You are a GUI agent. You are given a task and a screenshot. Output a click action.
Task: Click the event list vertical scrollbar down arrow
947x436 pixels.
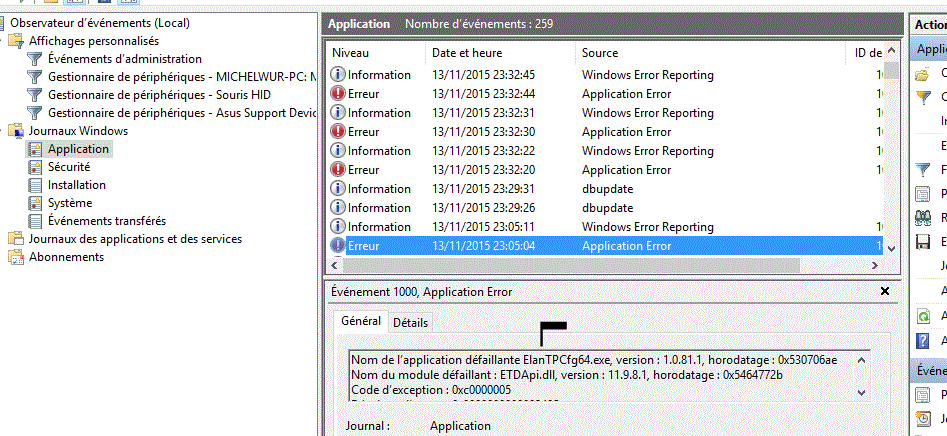(891, 248)
